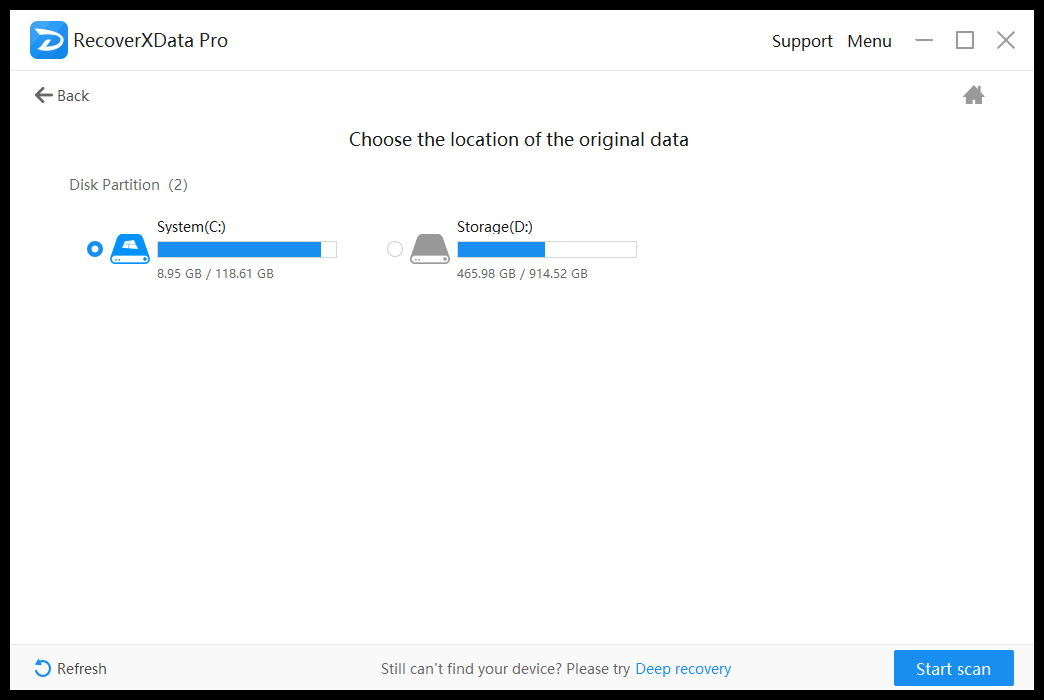Click the Storage(D:) usage bar
The image size is (1044, 700).
pyautogui.click(x=547, y=249)
